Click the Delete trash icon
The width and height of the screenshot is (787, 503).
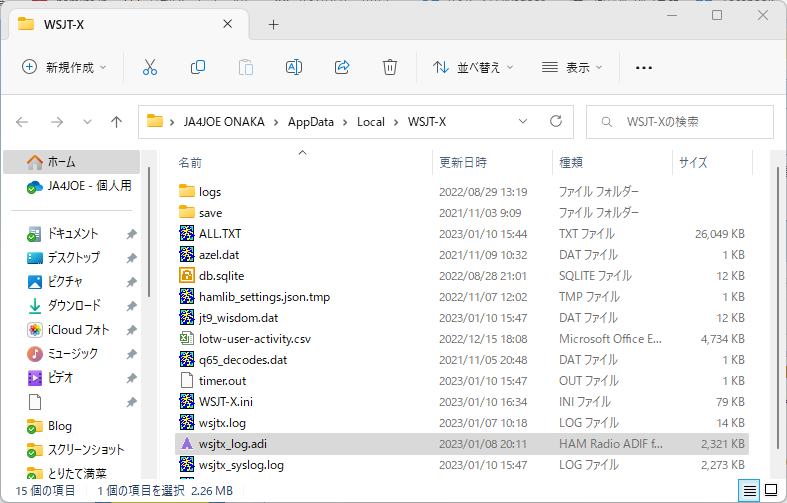click(x=389, y=67)
